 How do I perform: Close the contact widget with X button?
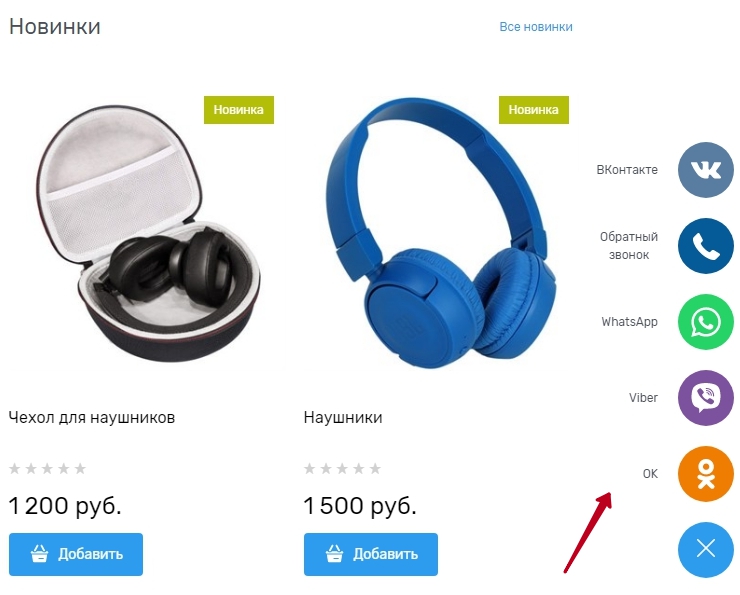(706, 549)
